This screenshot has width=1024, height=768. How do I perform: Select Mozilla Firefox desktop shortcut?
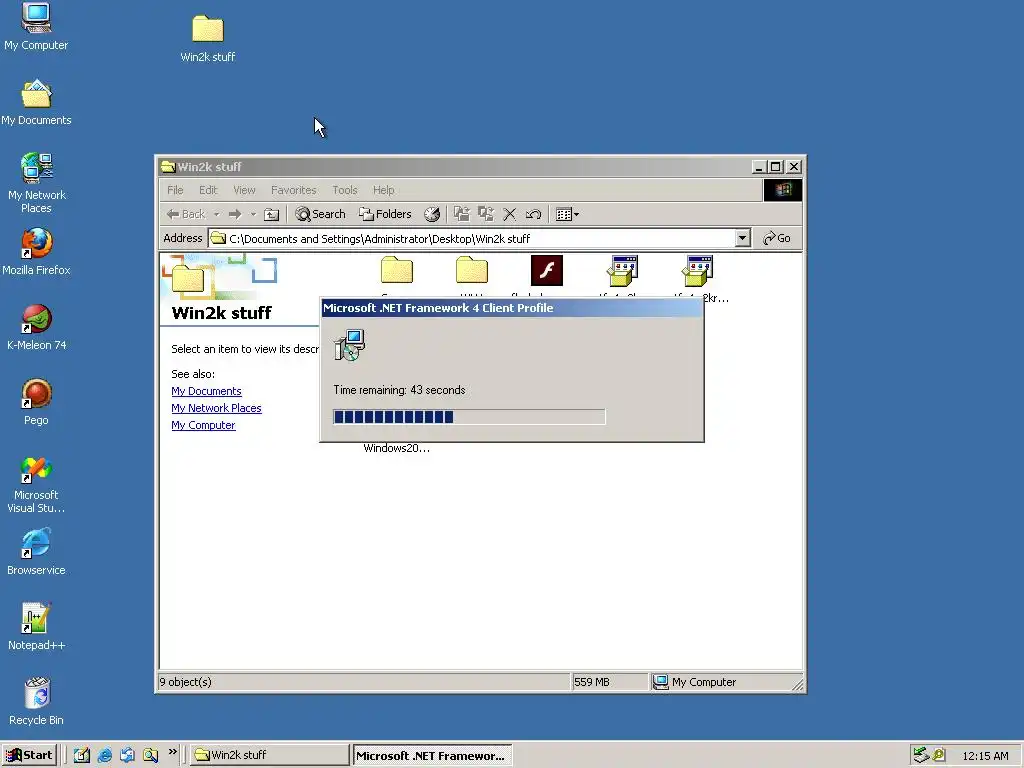(x=36, y=252)
